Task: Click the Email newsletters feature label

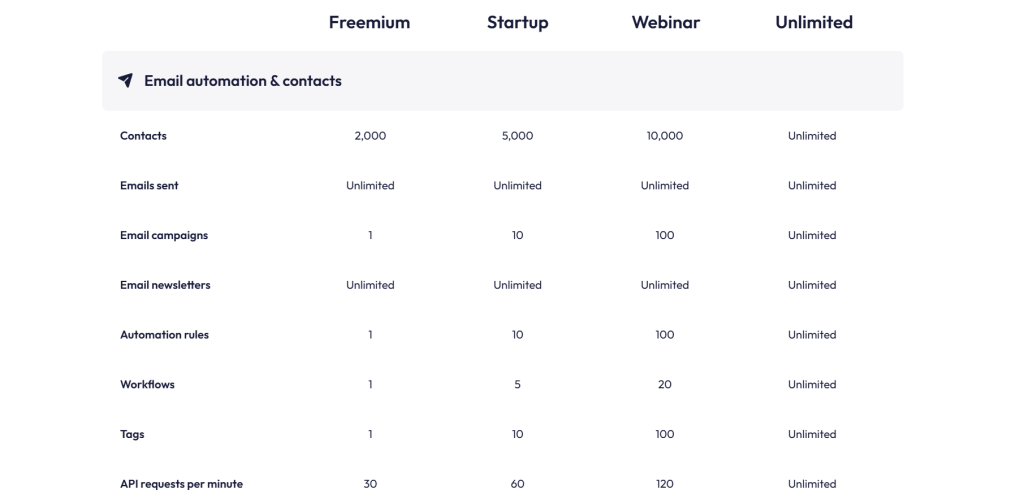Action: click(165, 285)
